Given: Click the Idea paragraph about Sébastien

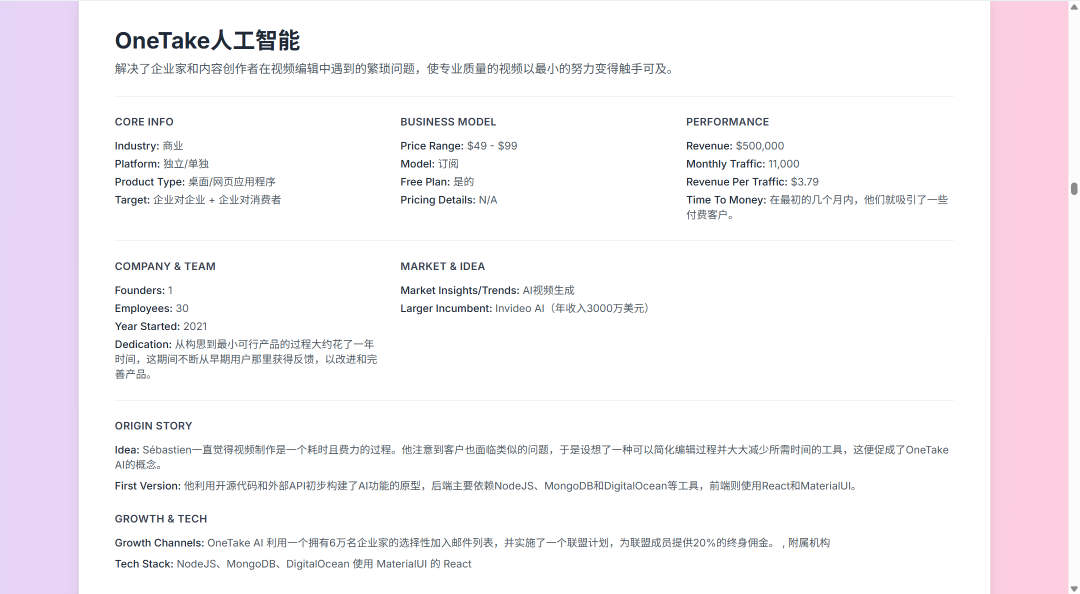Looking at the screenshot, I should tap(532, 458).
